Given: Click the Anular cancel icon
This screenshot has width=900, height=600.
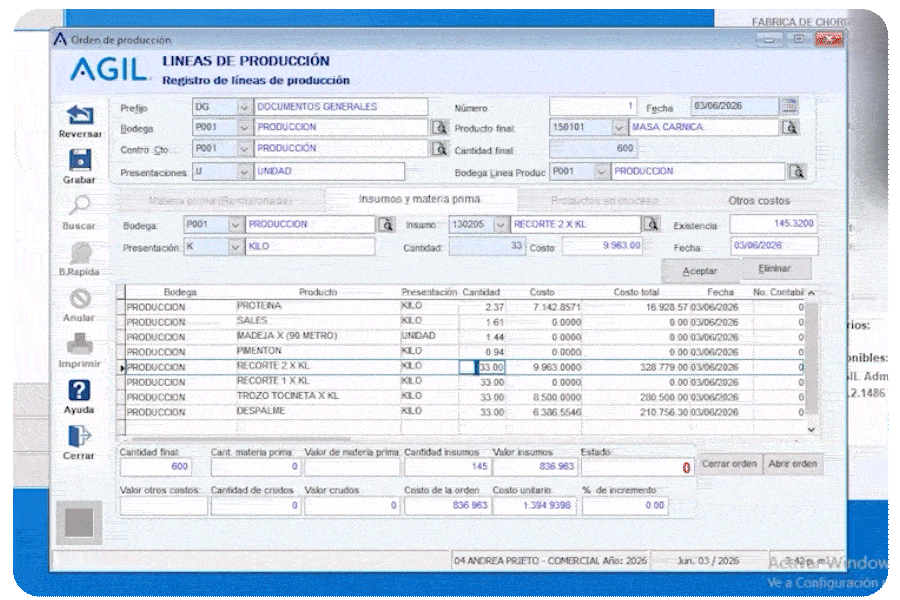Looking at the screenshot, I should tap(80, 299).
